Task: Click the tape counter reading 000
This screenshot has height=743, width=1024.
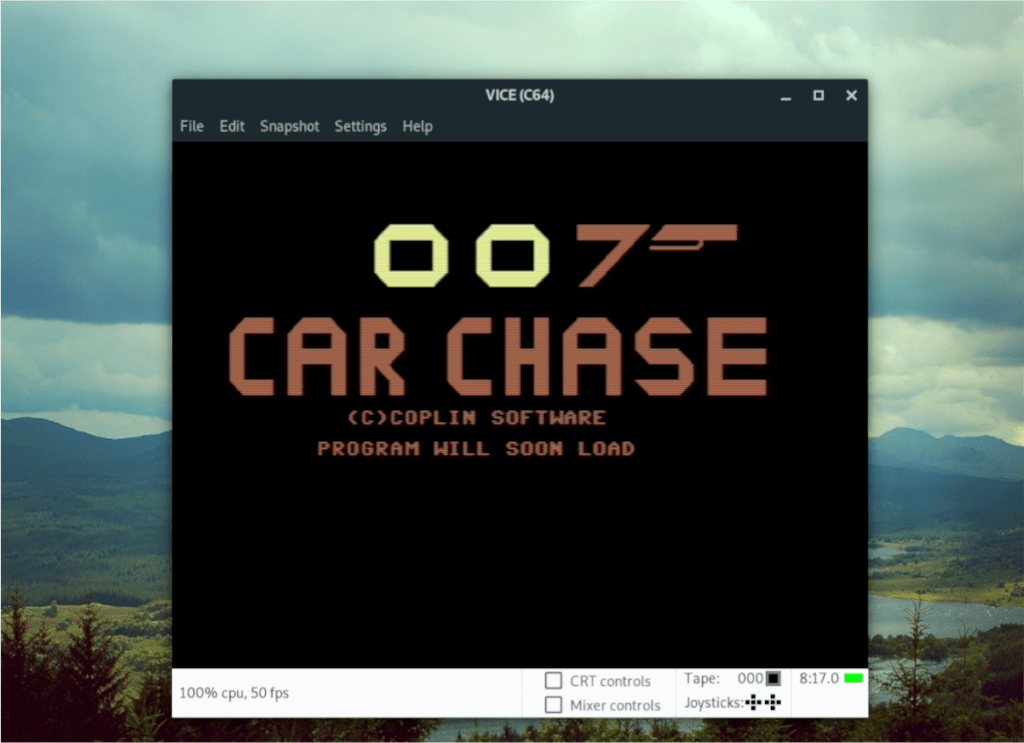Action: tap(751, 678)
